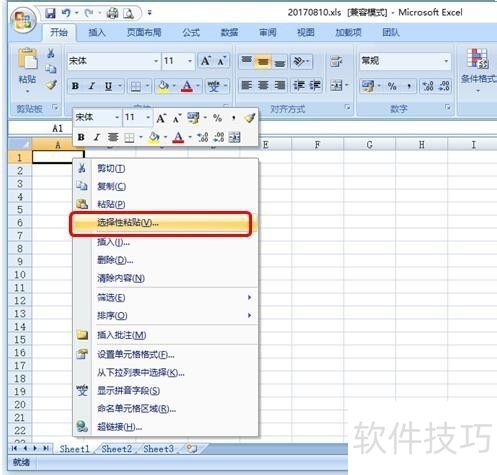This screenshot has width=497, height=475.
Task: Click the Office button
Action: point(23,19)
